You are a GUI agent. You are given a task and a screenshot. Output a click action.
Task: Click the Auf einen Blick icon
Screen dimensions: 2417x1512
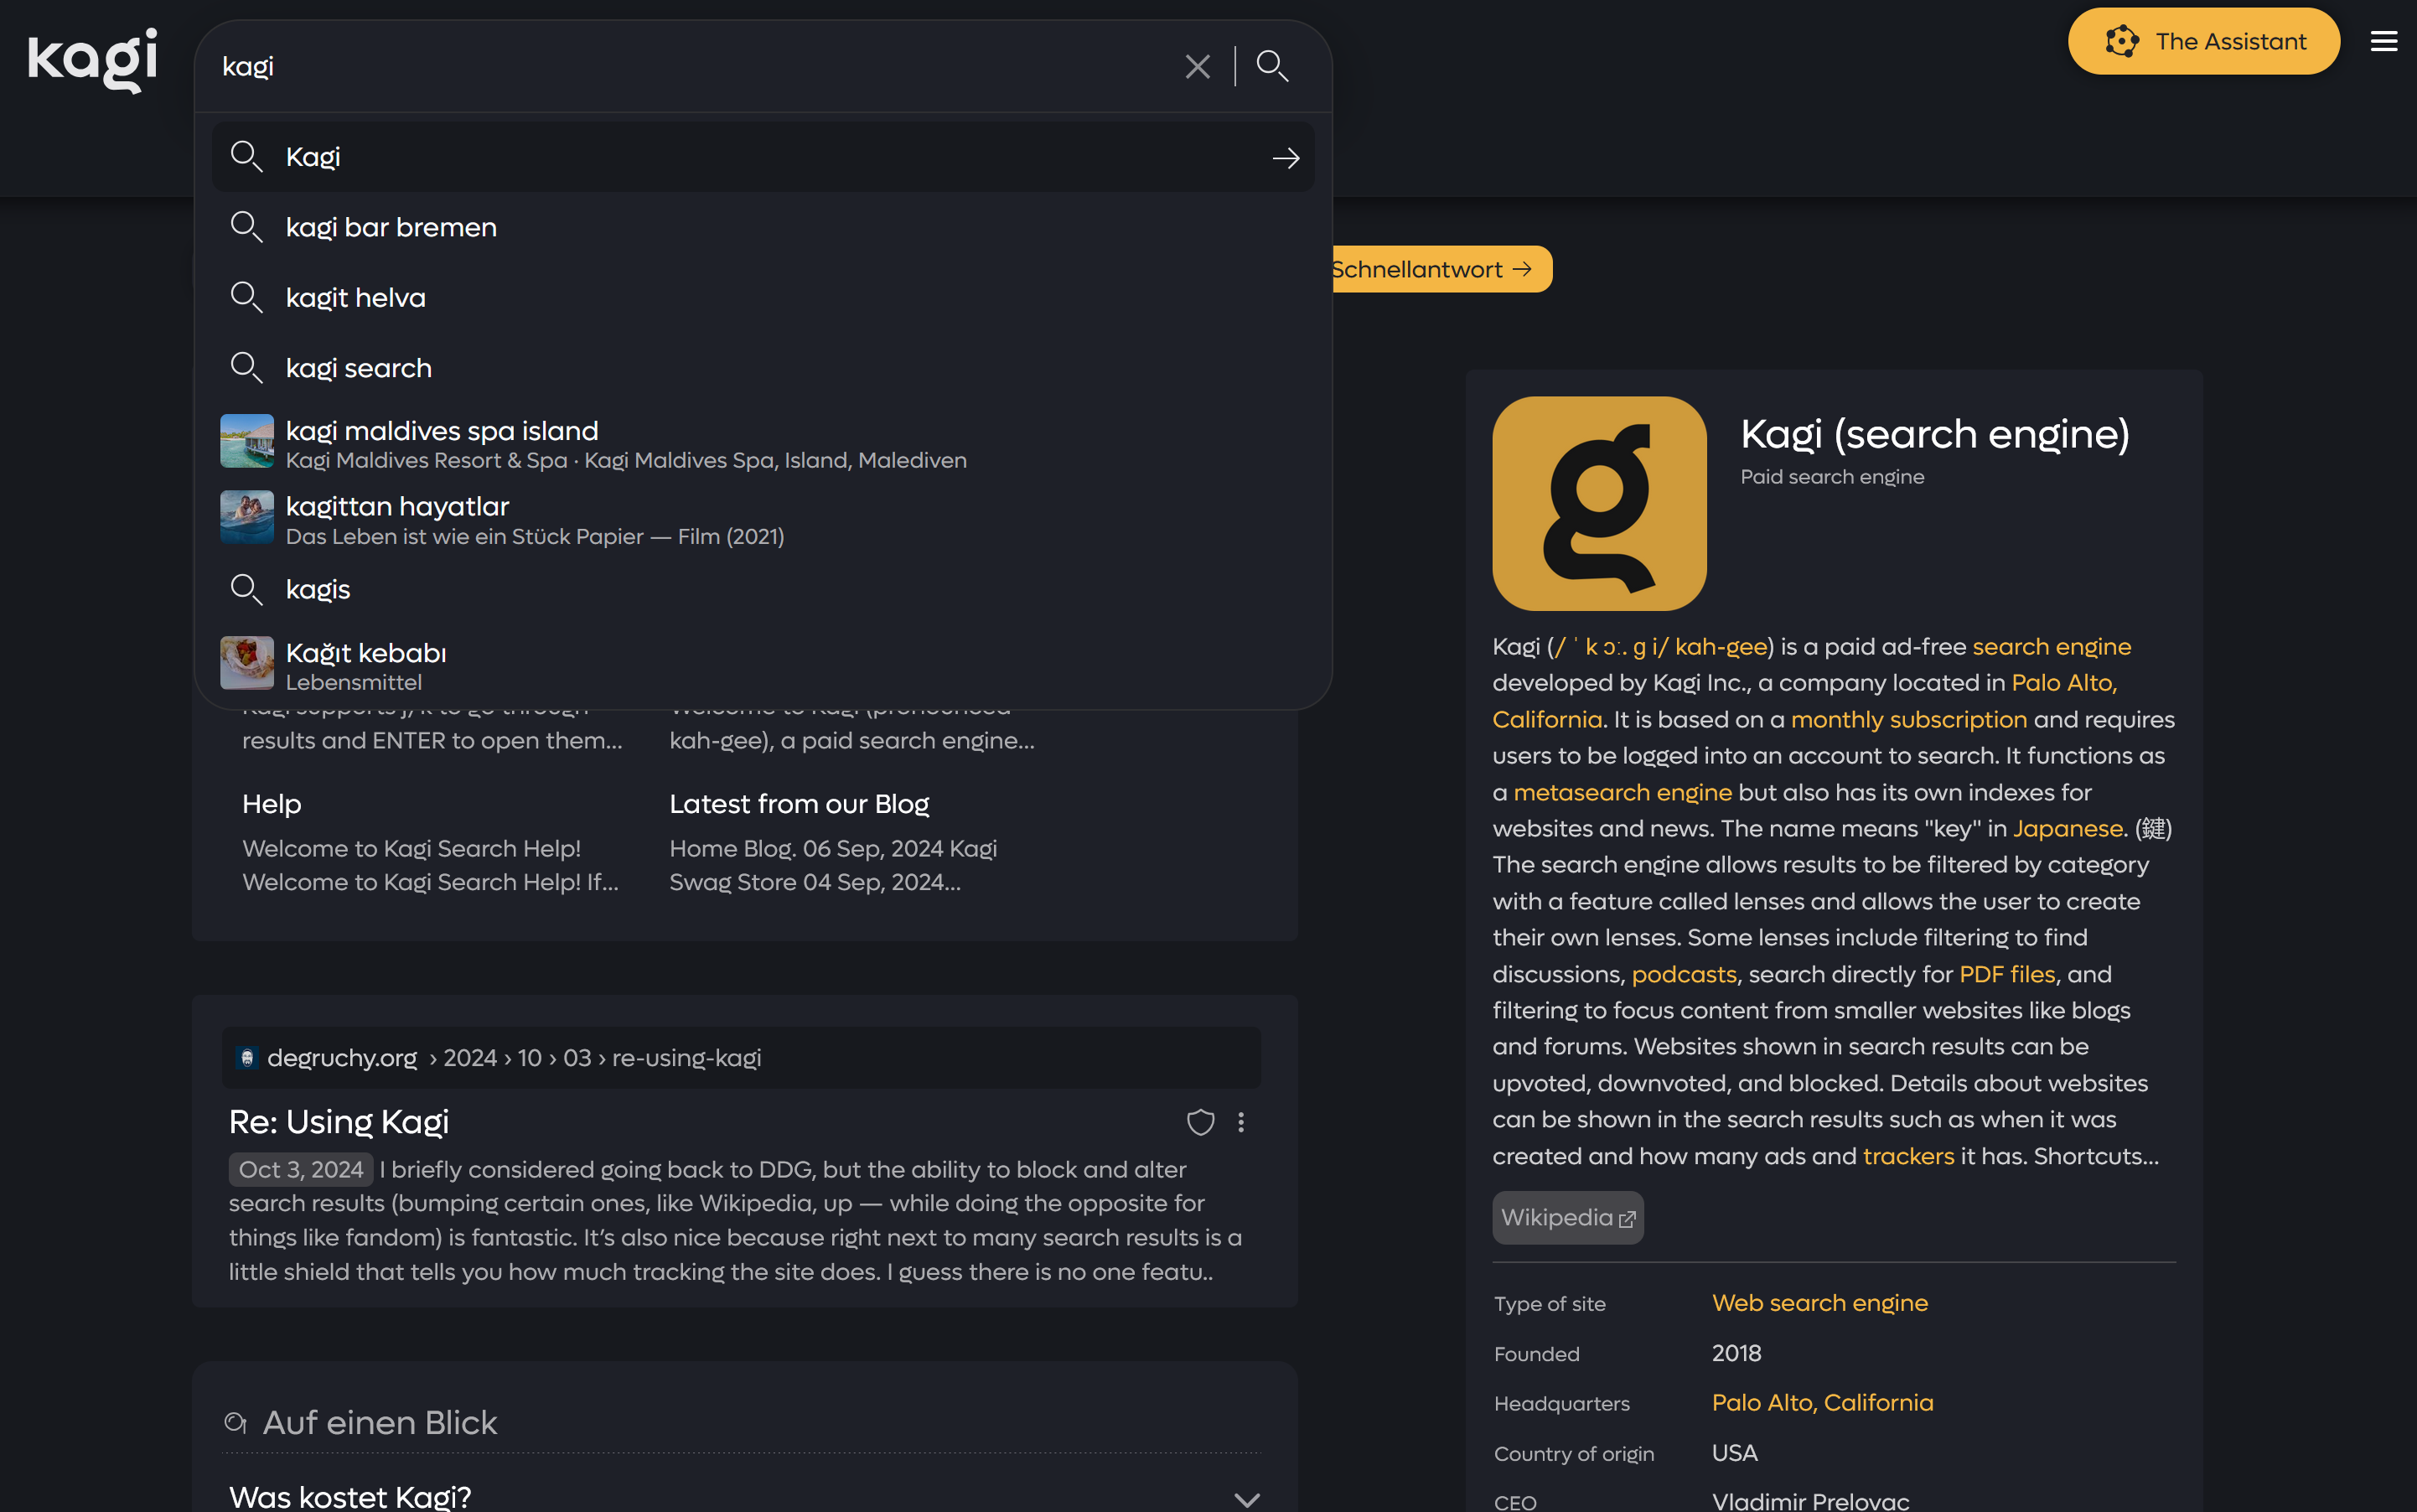[x=236, y=1422]
